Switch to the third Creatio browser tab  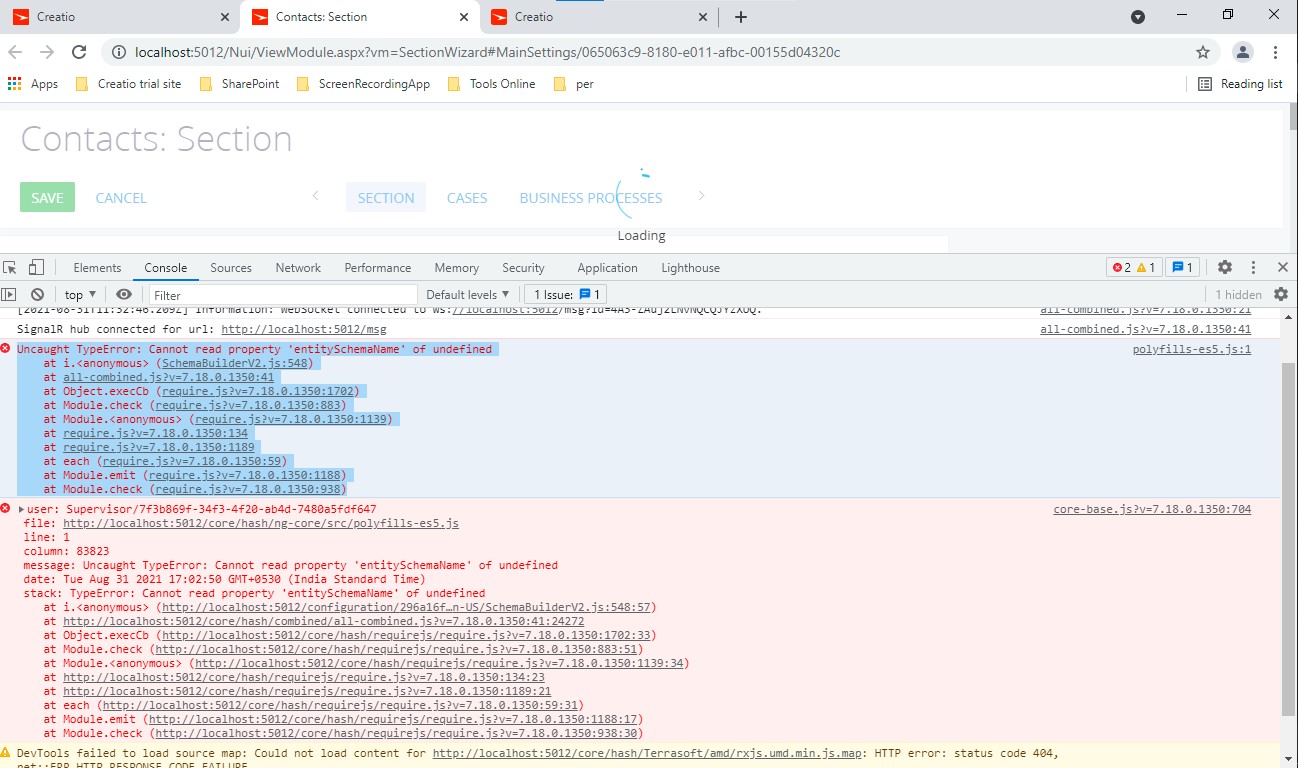pos(600,17)
